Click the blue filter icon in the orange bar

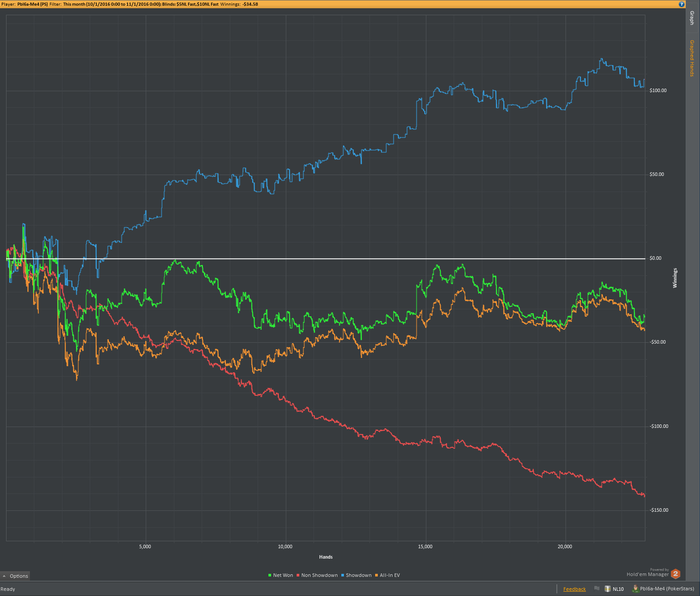click(681, 4)
